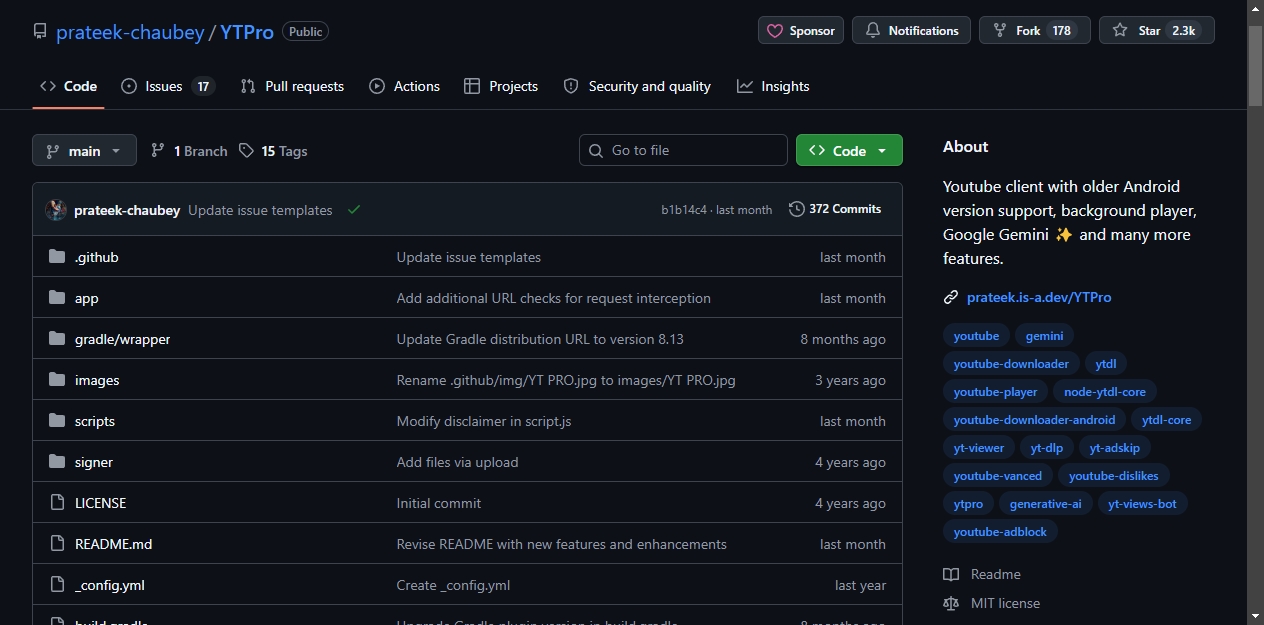This screenshot has height=625, width=1264.
Task: Open the signer folder
Action: (x=94, y=462)
